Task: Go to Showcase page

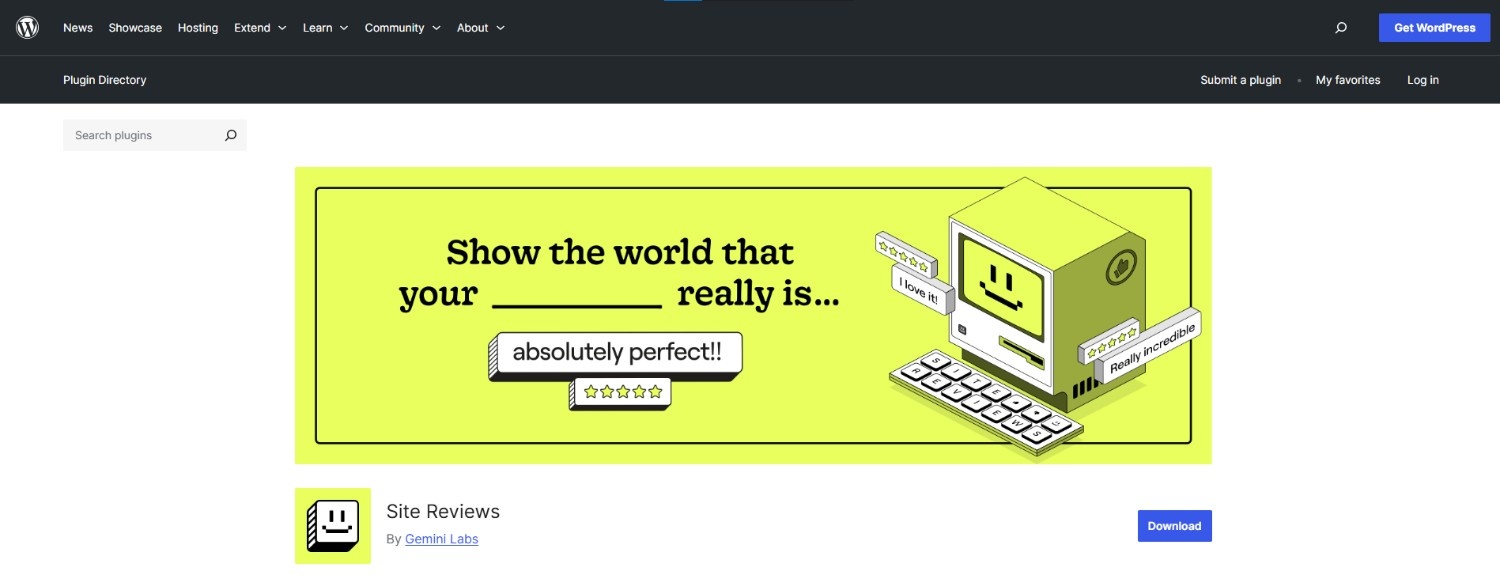Action: coord(135,28)
